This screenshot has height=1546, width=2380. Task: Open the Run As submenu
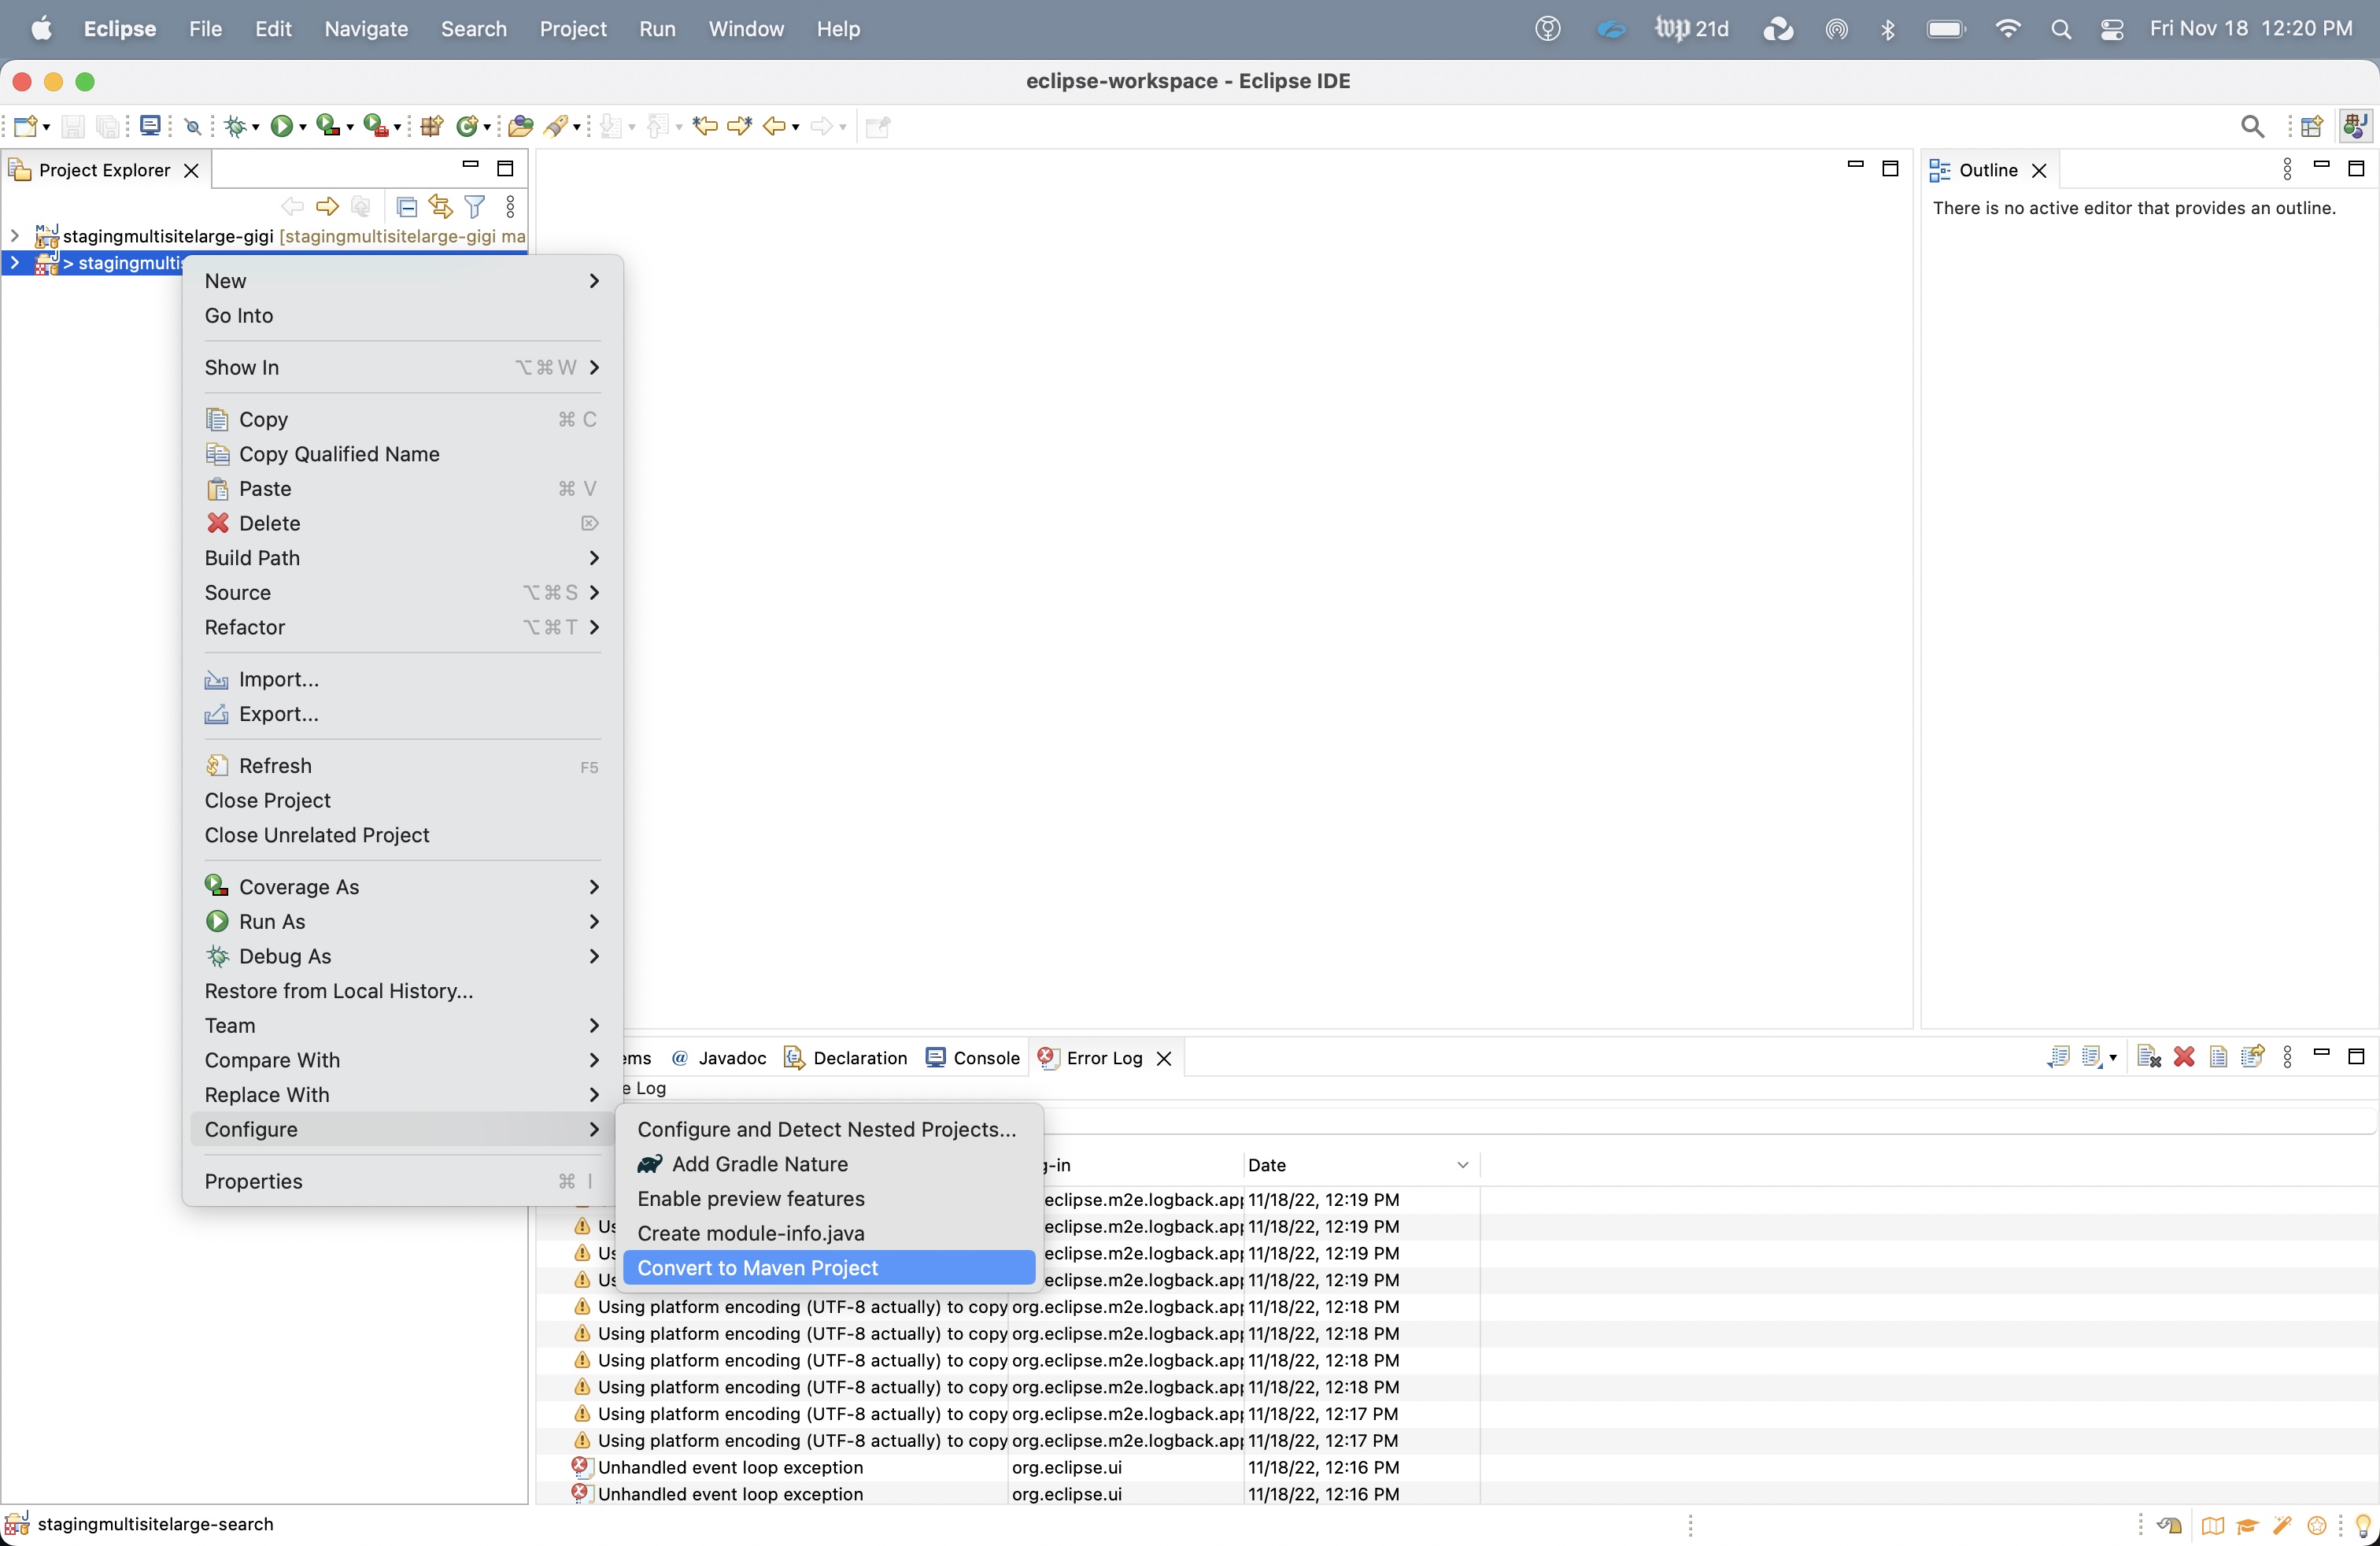point(402,922)
